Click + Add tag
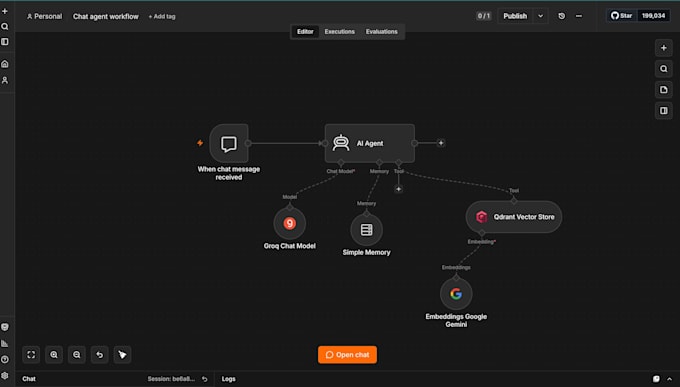This screenshot has height=387, width=680. point(162,16)
